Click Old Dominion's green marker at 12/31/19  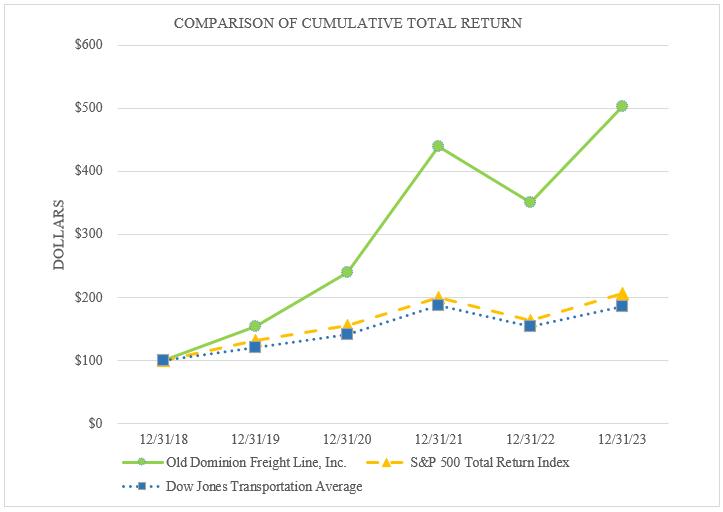[x=255, y=326]
